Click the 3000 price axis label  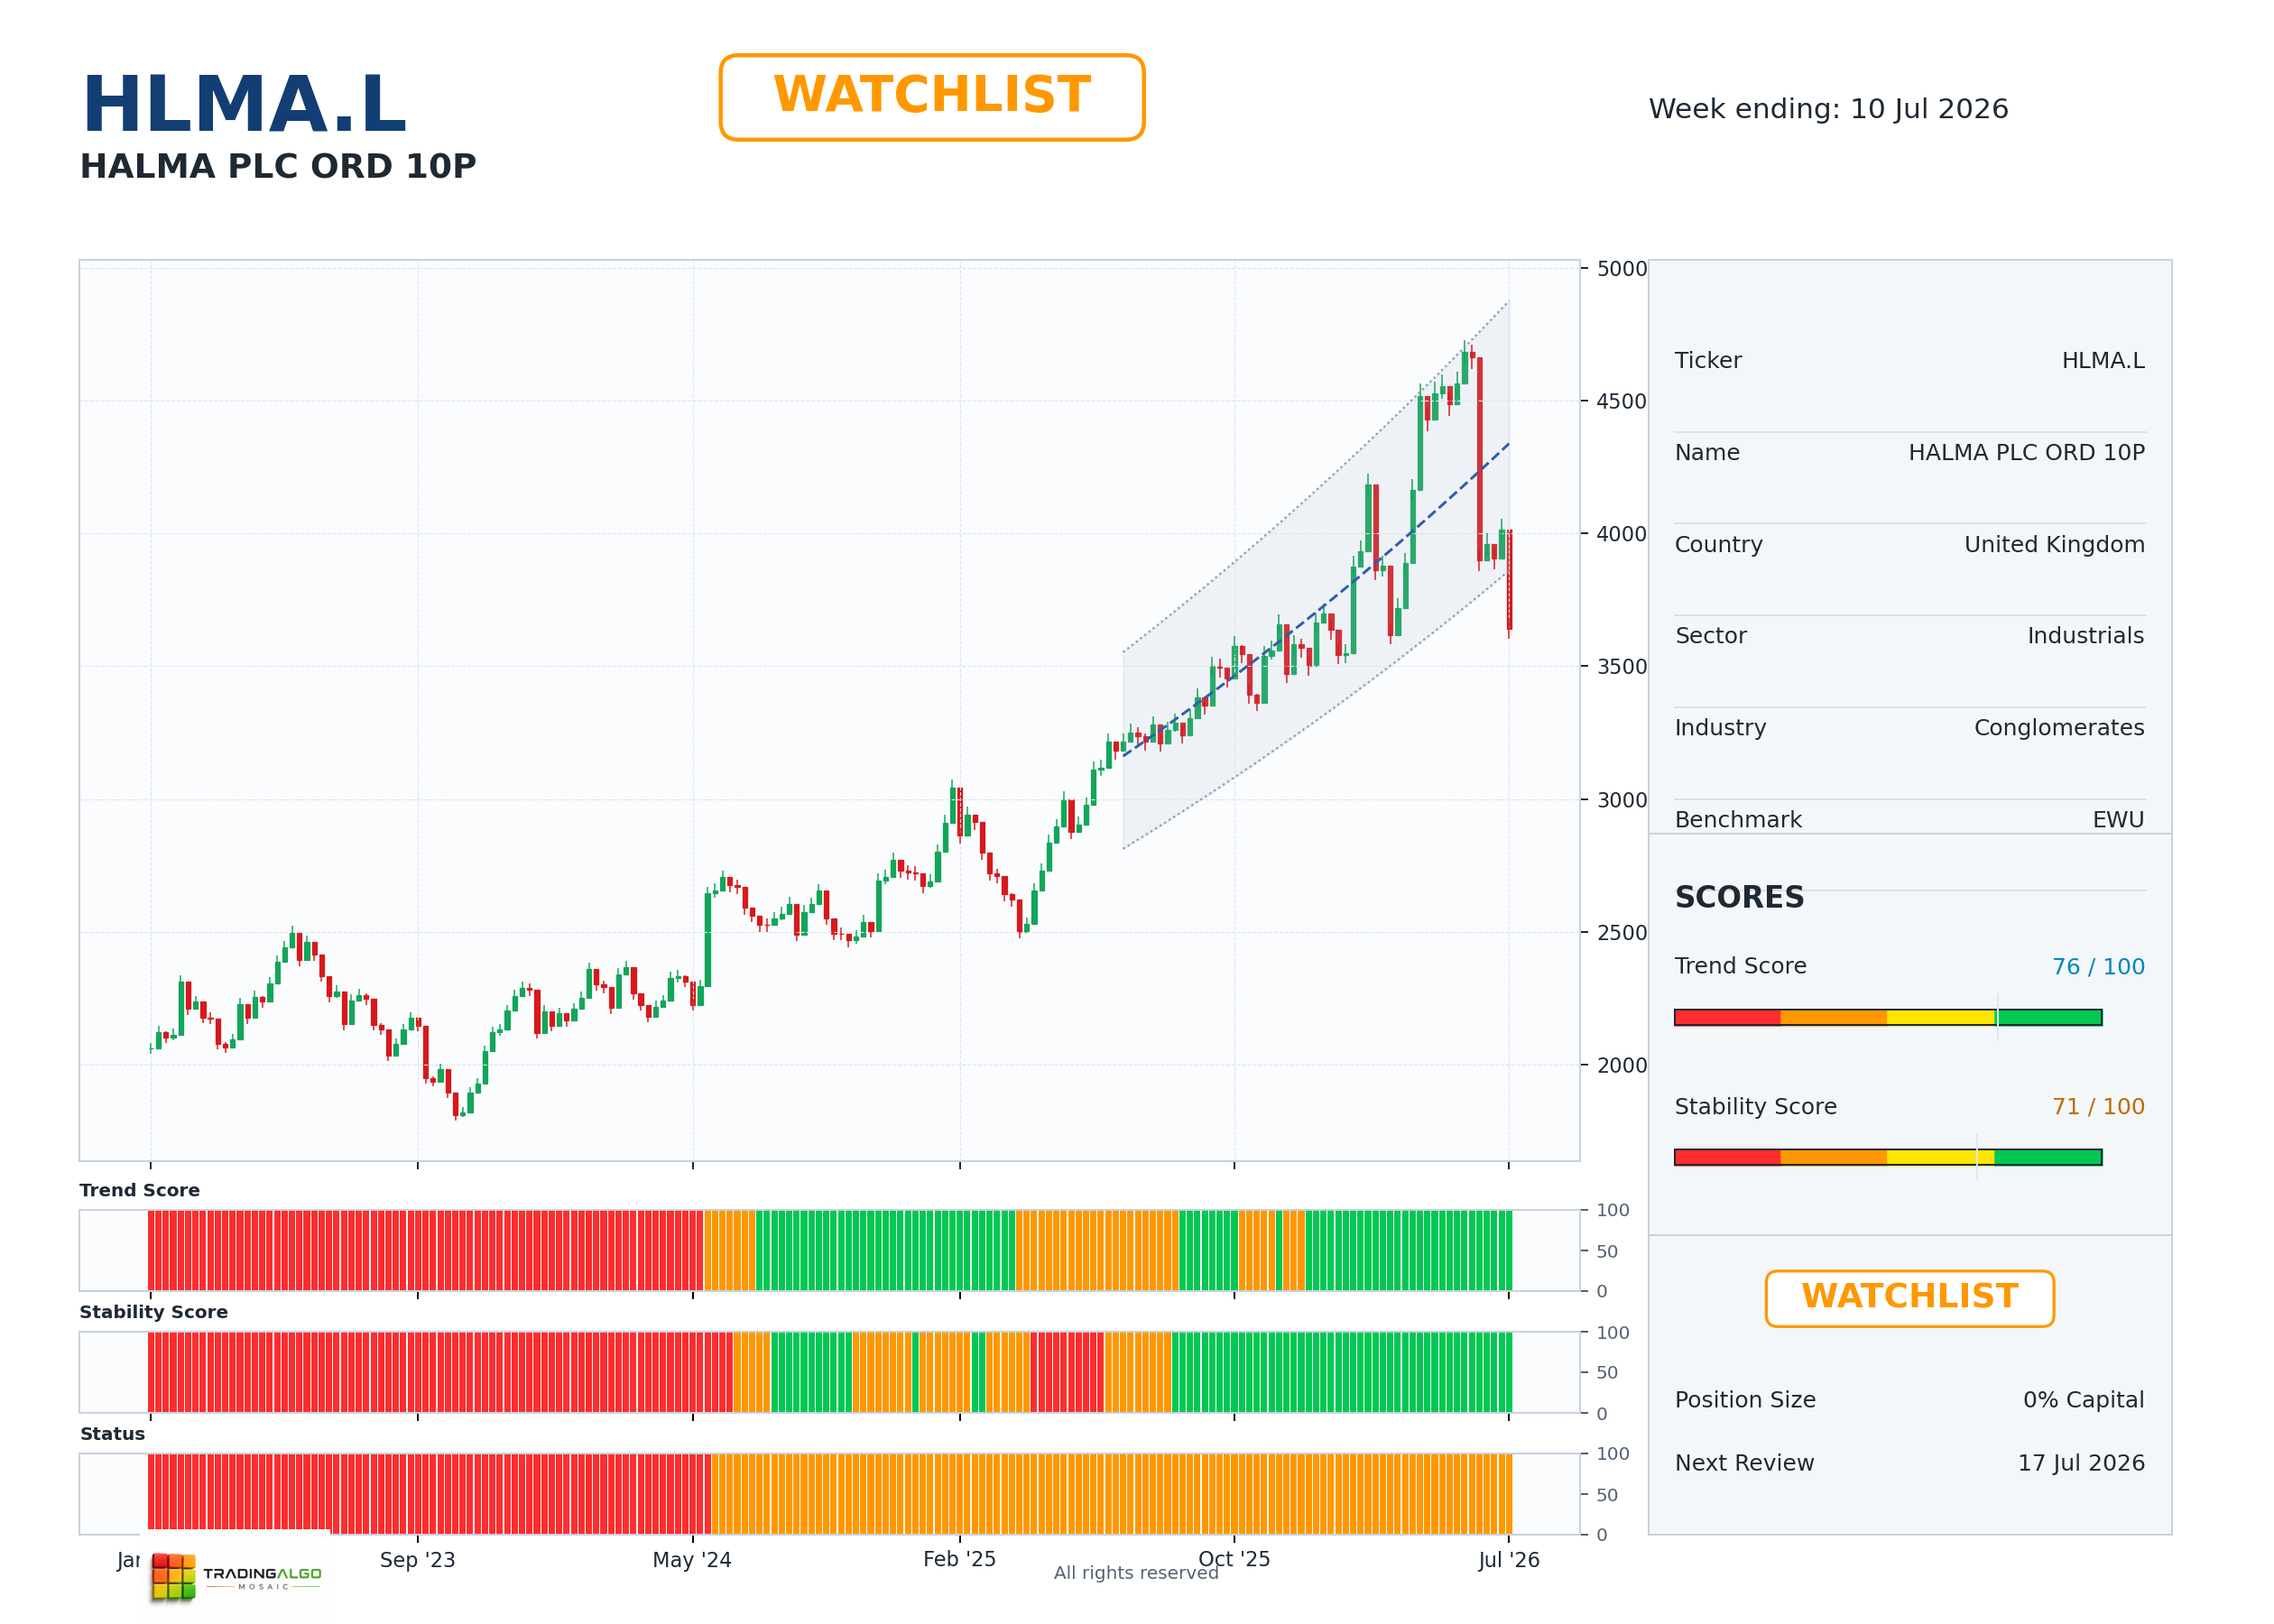tap(1621, 799)
